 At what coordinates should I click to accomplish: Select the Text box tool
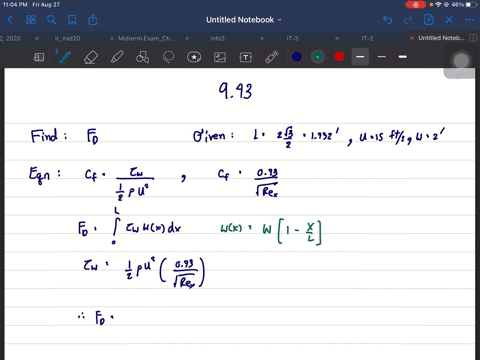click(x=246, y=57)
